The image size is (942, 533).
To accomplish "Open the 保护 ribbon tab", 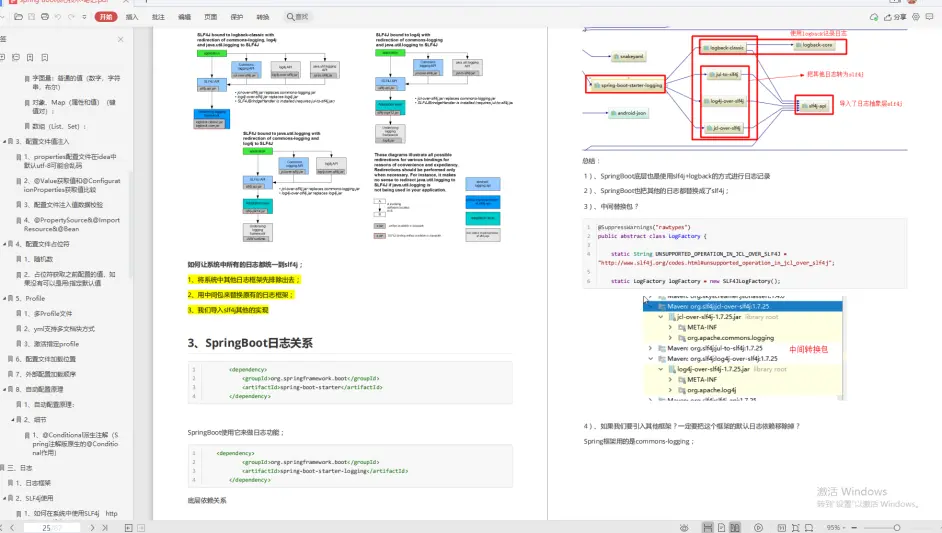I will click(237, 17).
